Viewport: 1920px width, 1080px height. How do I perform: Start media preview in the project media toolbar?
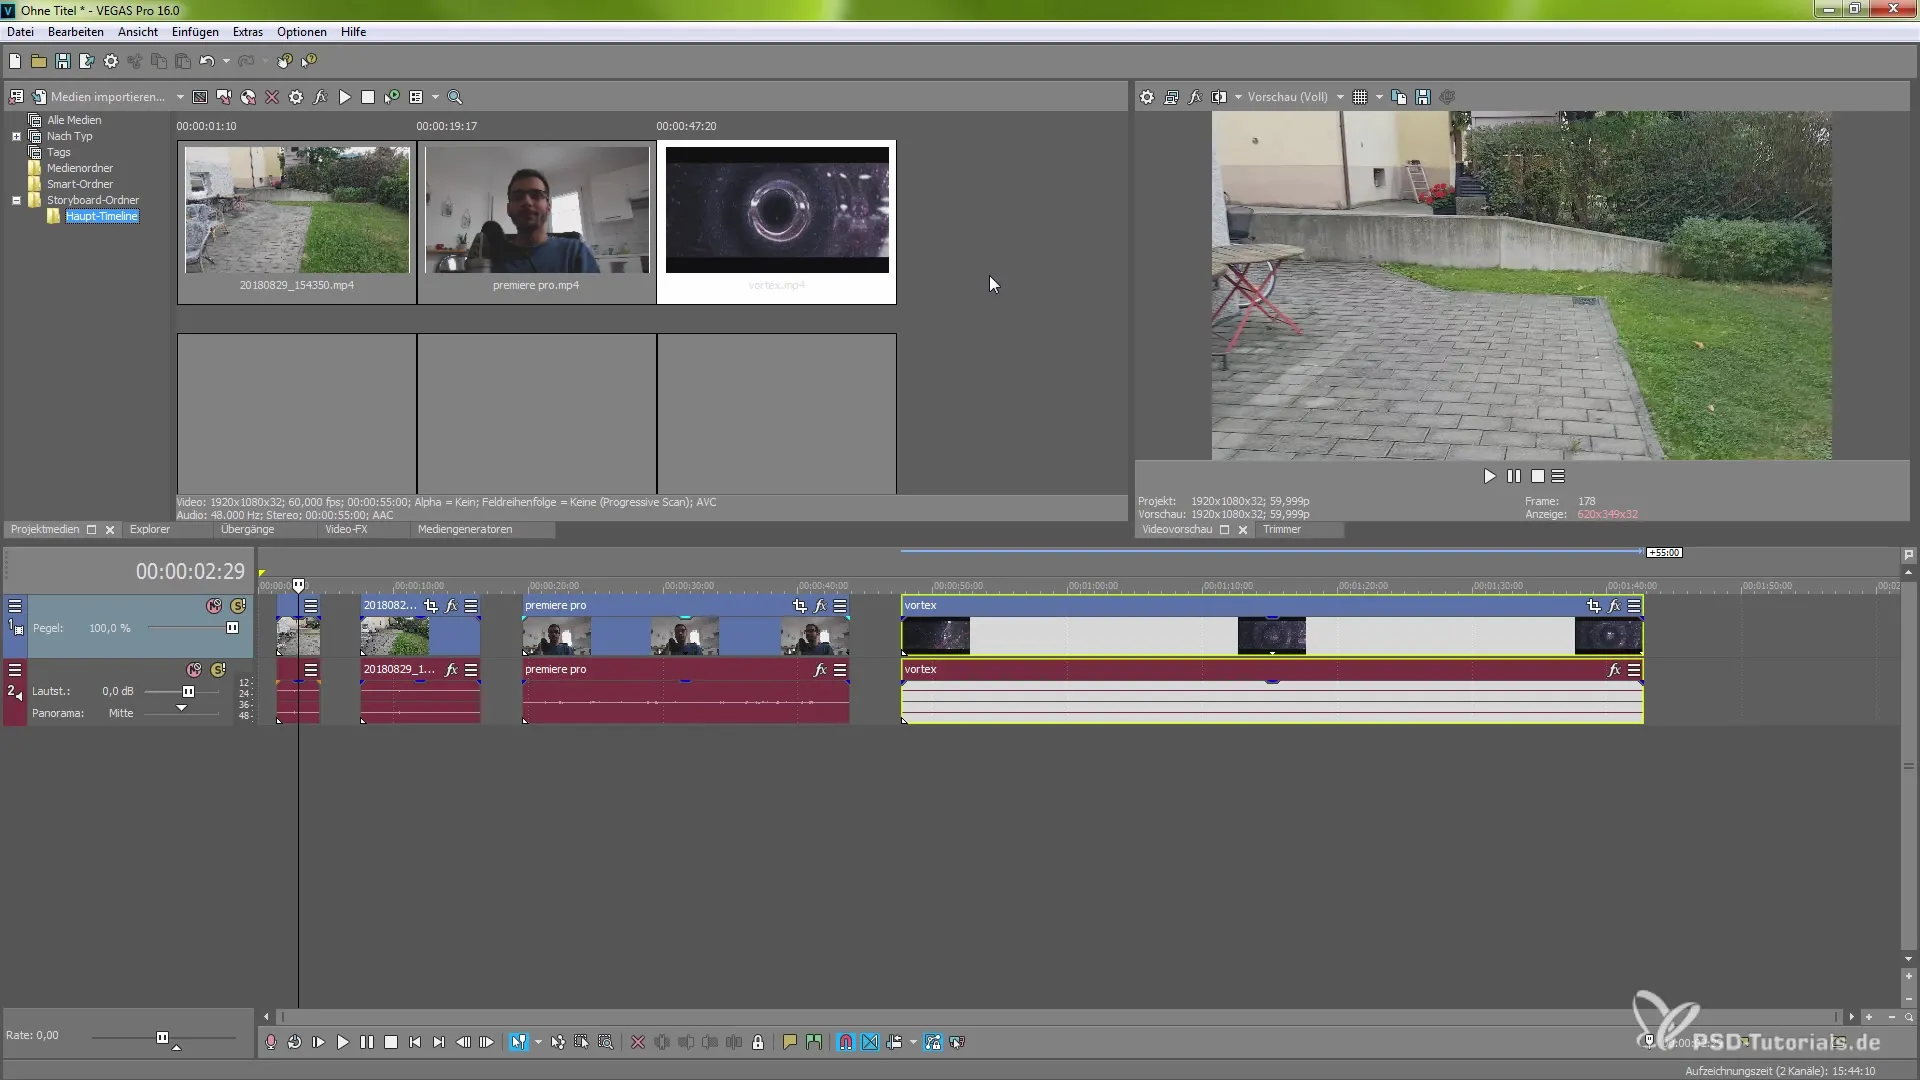point(345,97)
